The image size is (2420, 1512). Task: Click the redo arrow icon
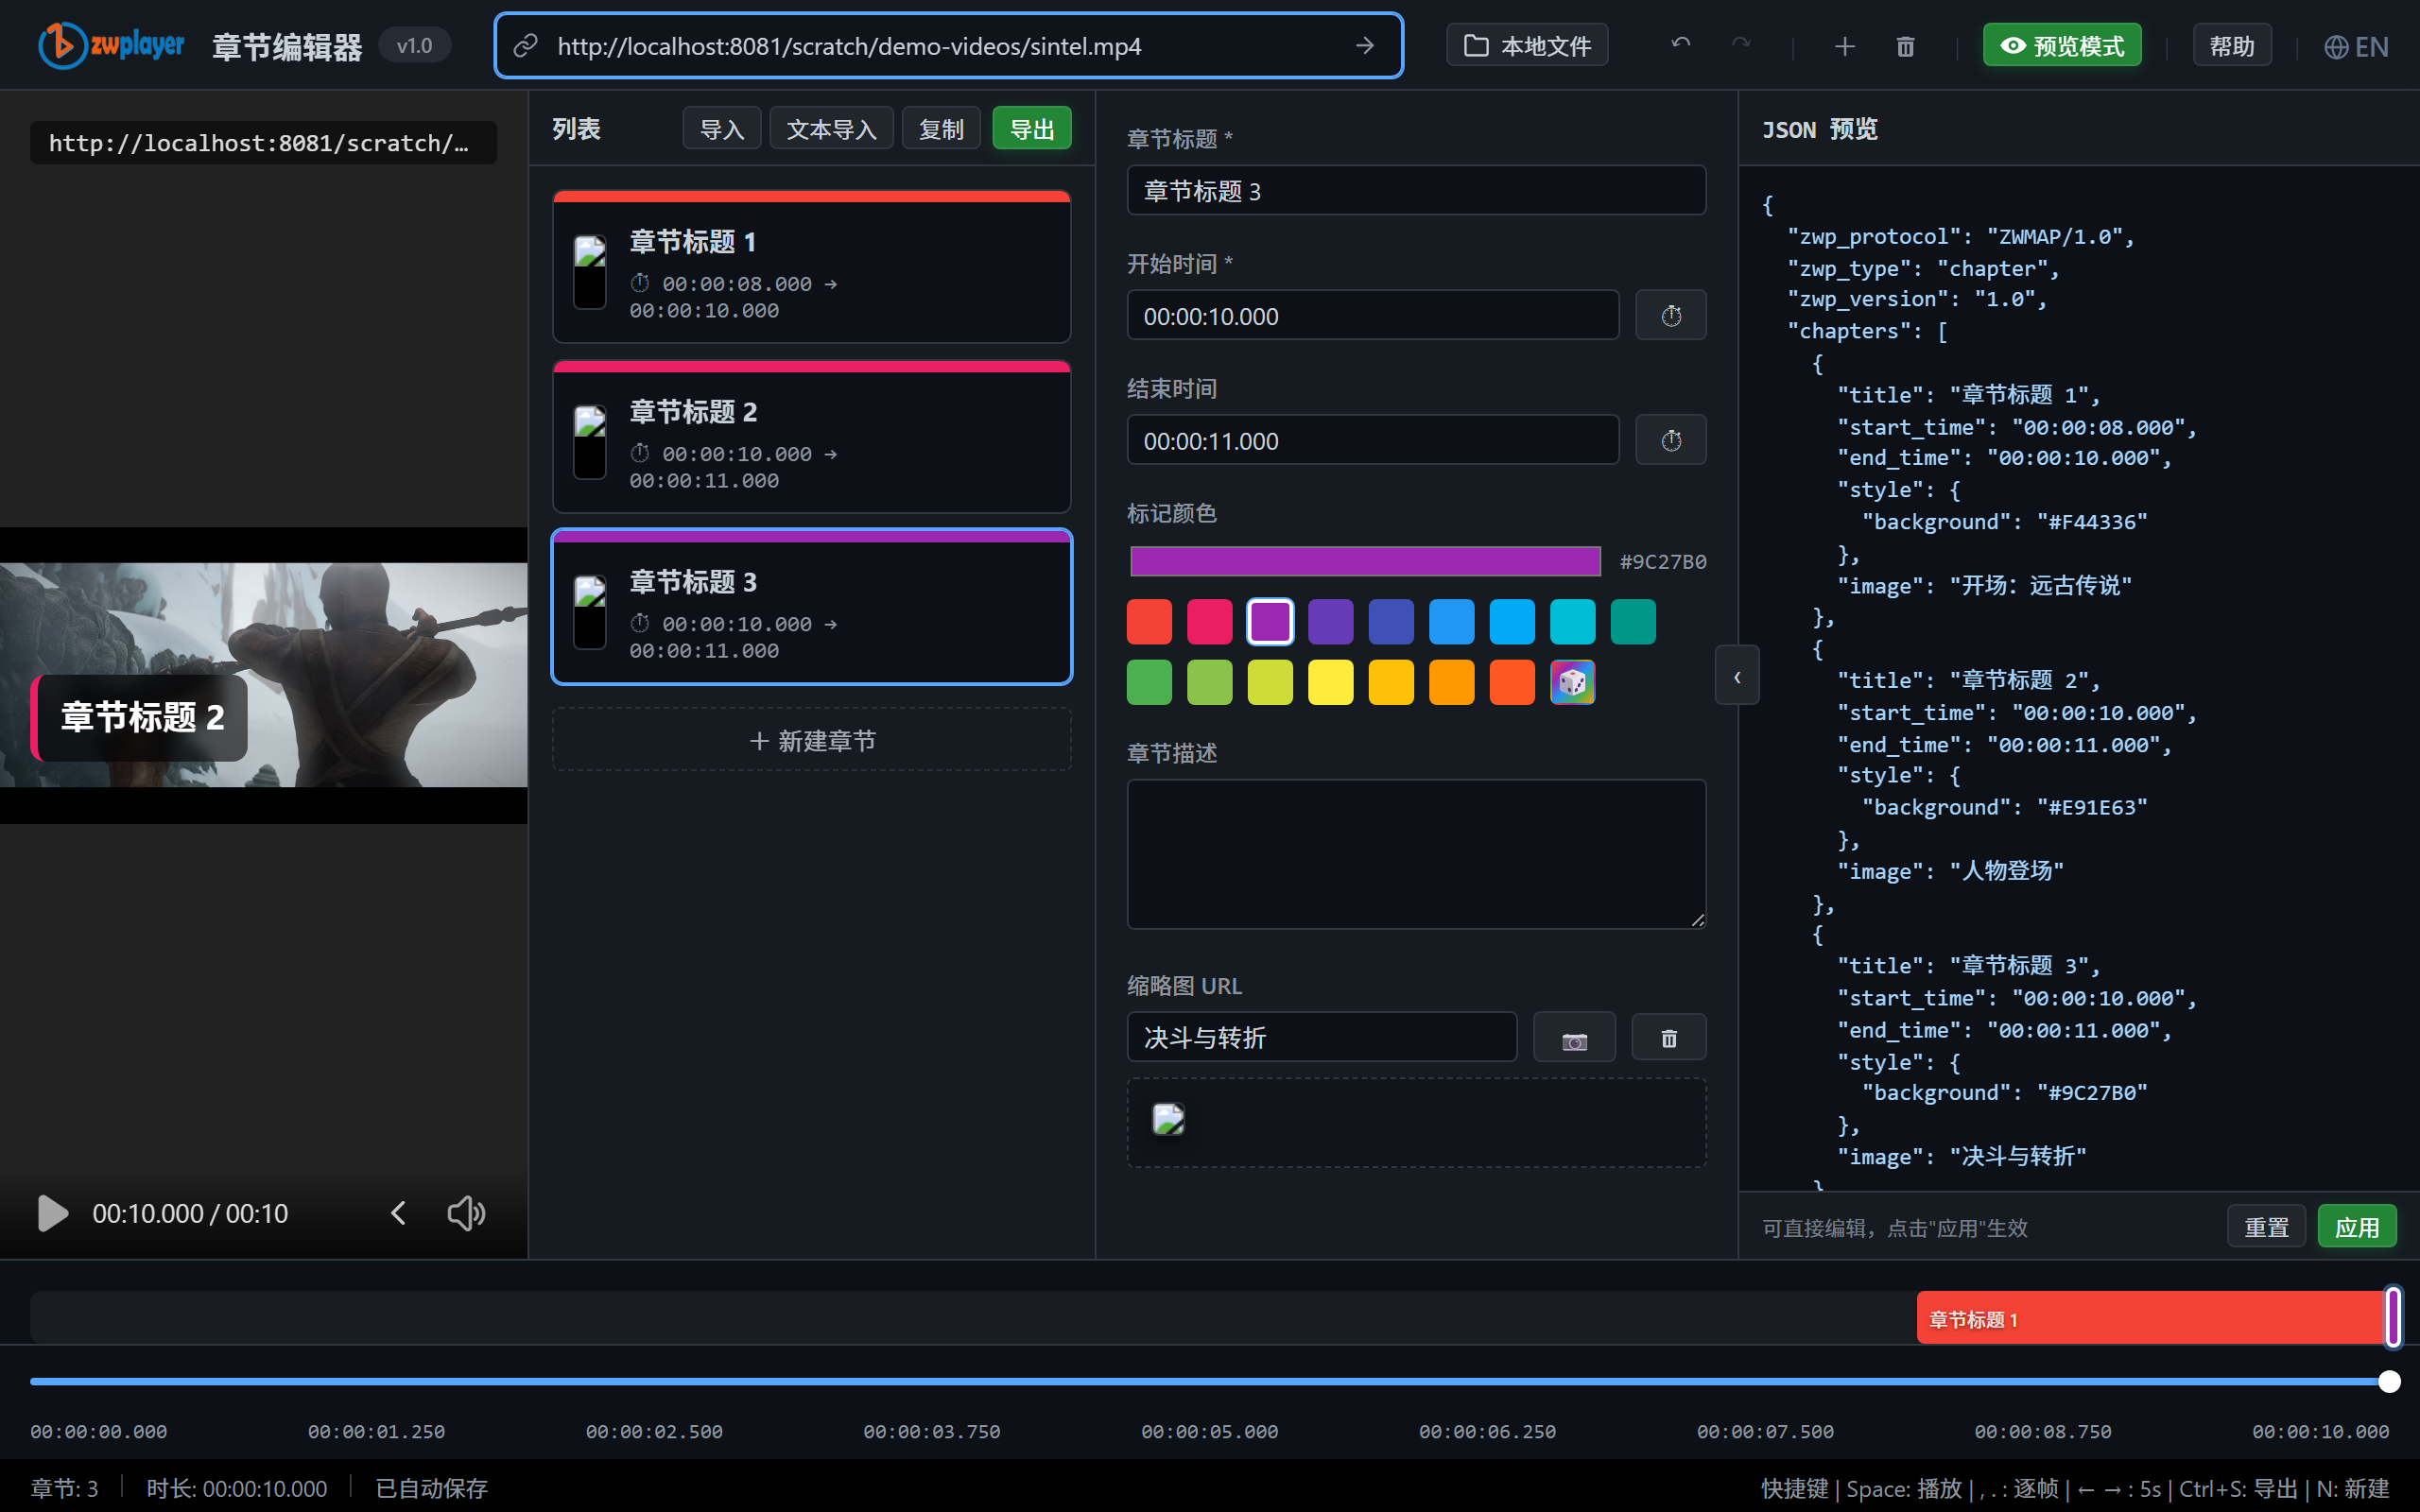click(1741, 46)
